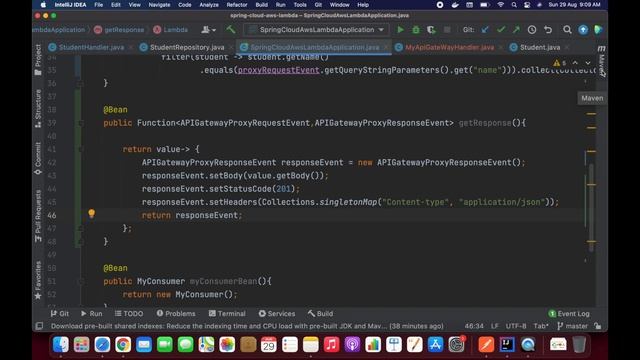Image resolution: width=640 pixels, height=360 pixels.
Task: Jump to next highlighted problem arrow
Action: coord(588,63)
